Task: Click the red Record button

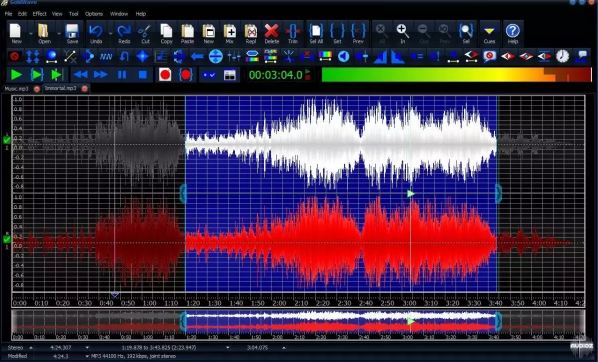Action: click(165, 75)
